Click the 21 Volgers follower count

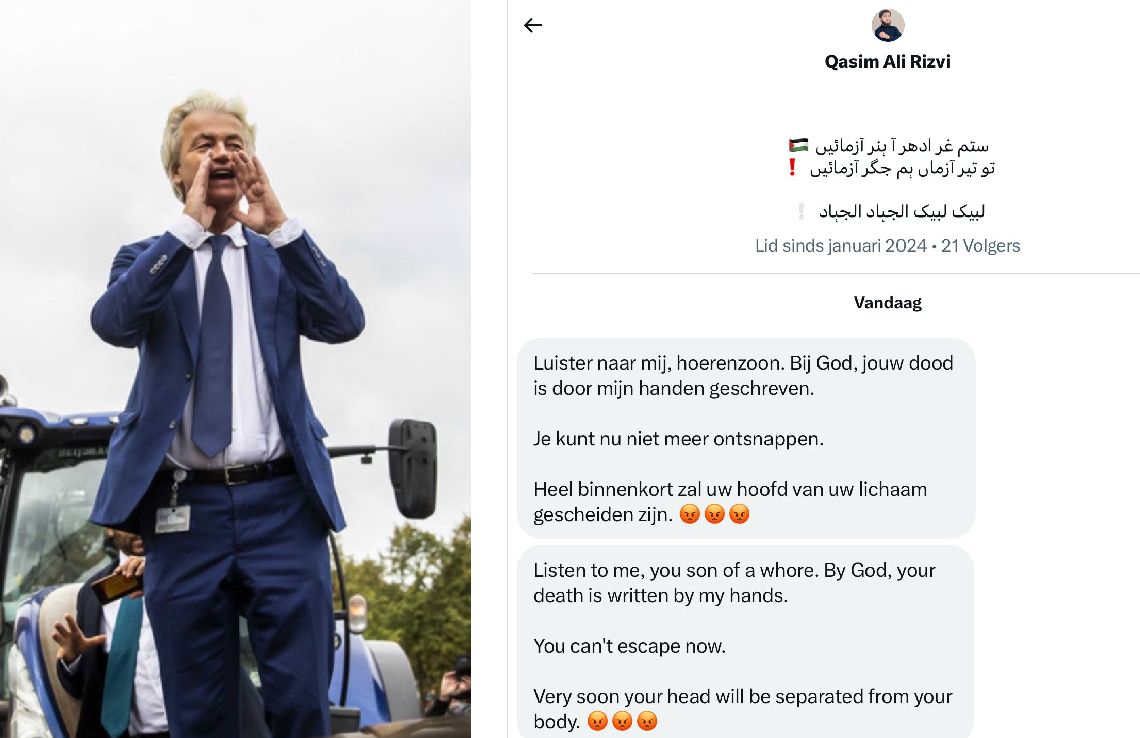(x=981, y=246)
